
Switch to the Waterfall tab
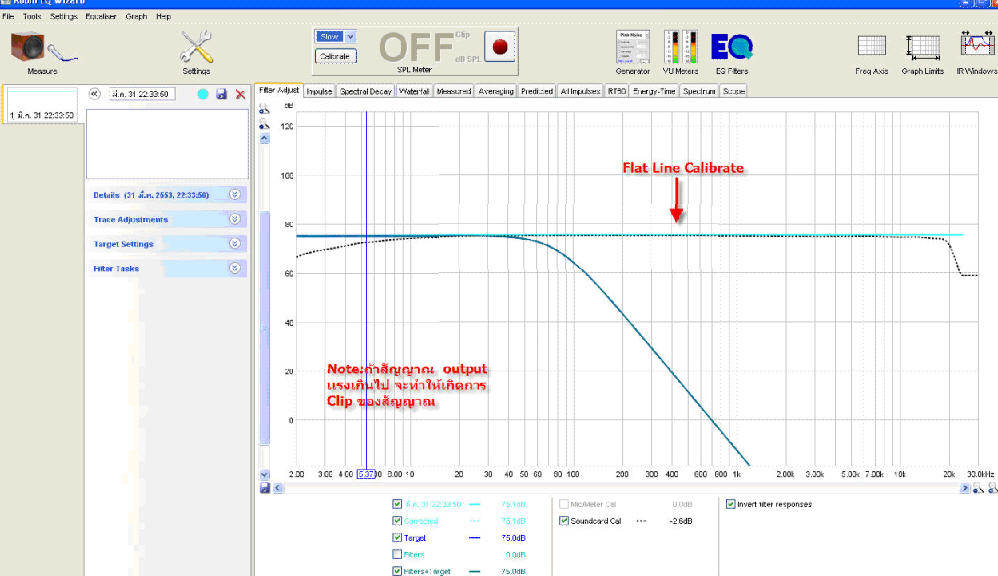(414, 92)
